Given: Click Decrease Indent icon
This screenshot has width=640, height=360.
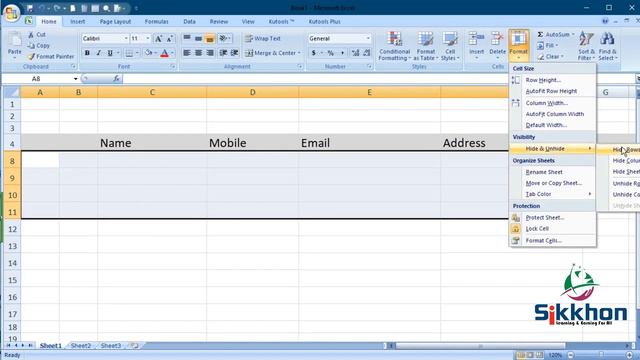Looking at the screenshot, I should click(x=223, y=53).
